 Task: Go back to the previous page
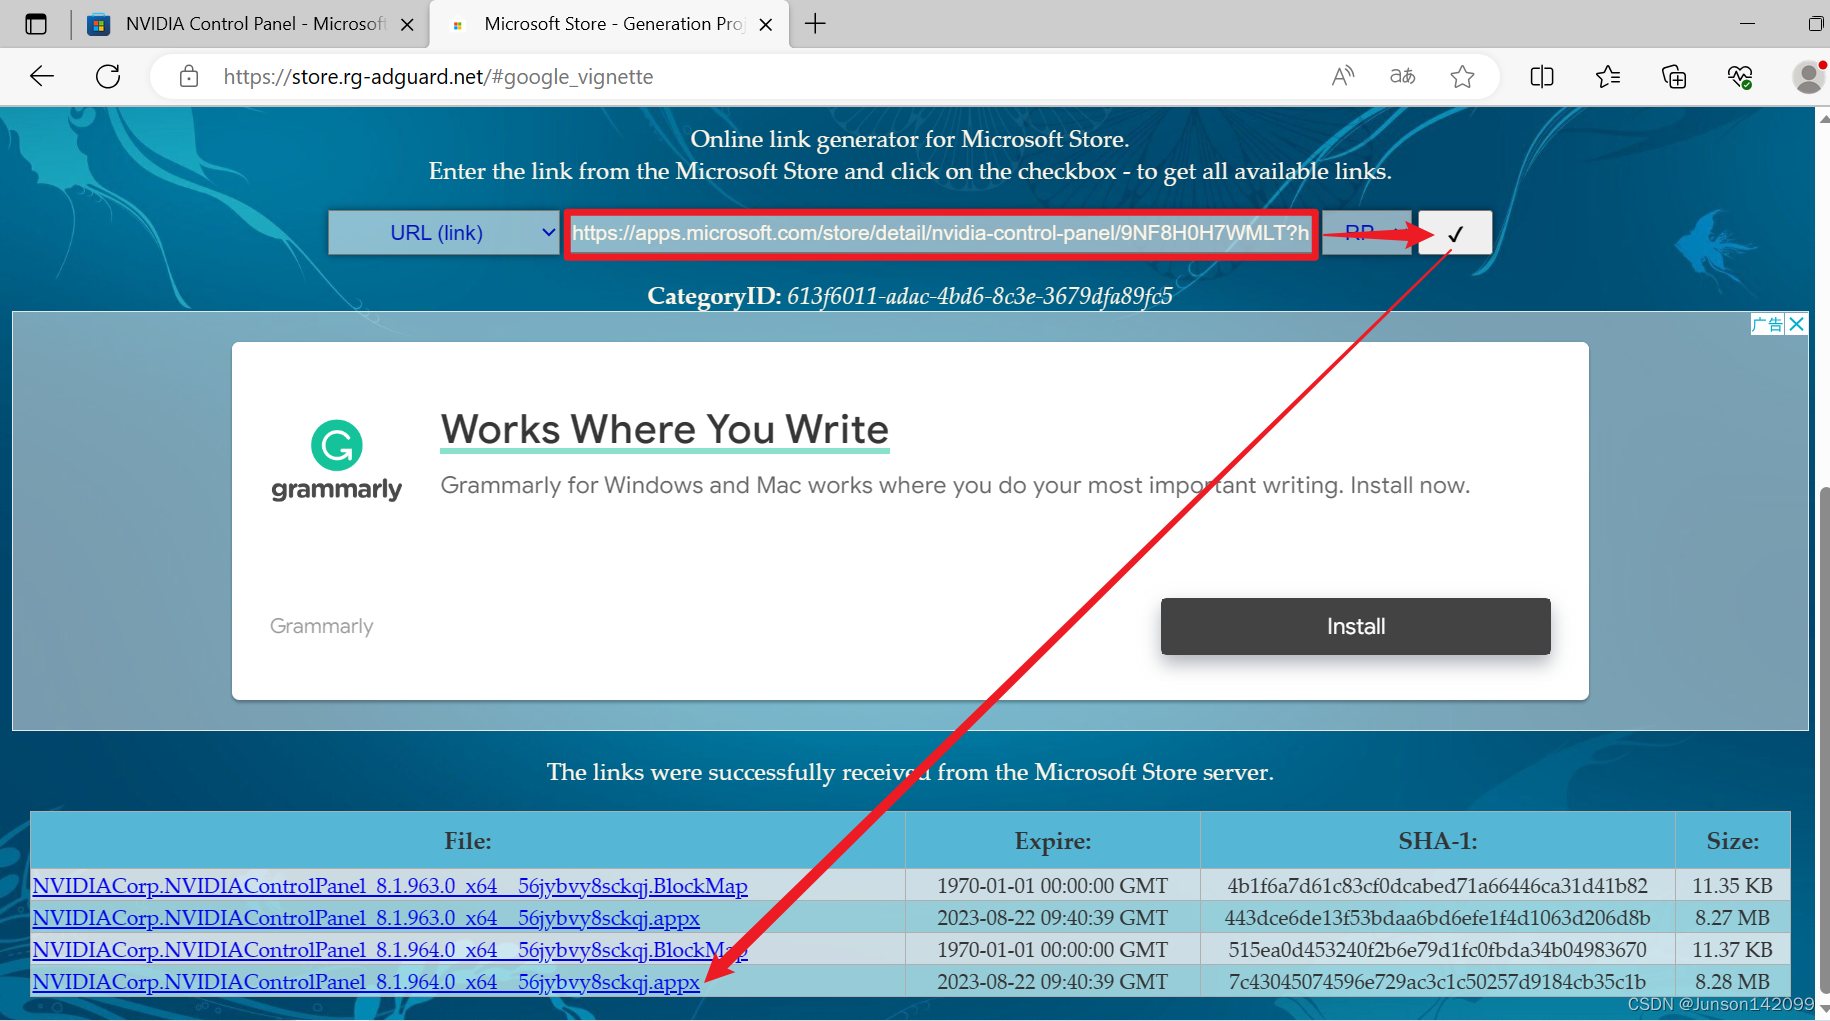(x=42, y=76)
